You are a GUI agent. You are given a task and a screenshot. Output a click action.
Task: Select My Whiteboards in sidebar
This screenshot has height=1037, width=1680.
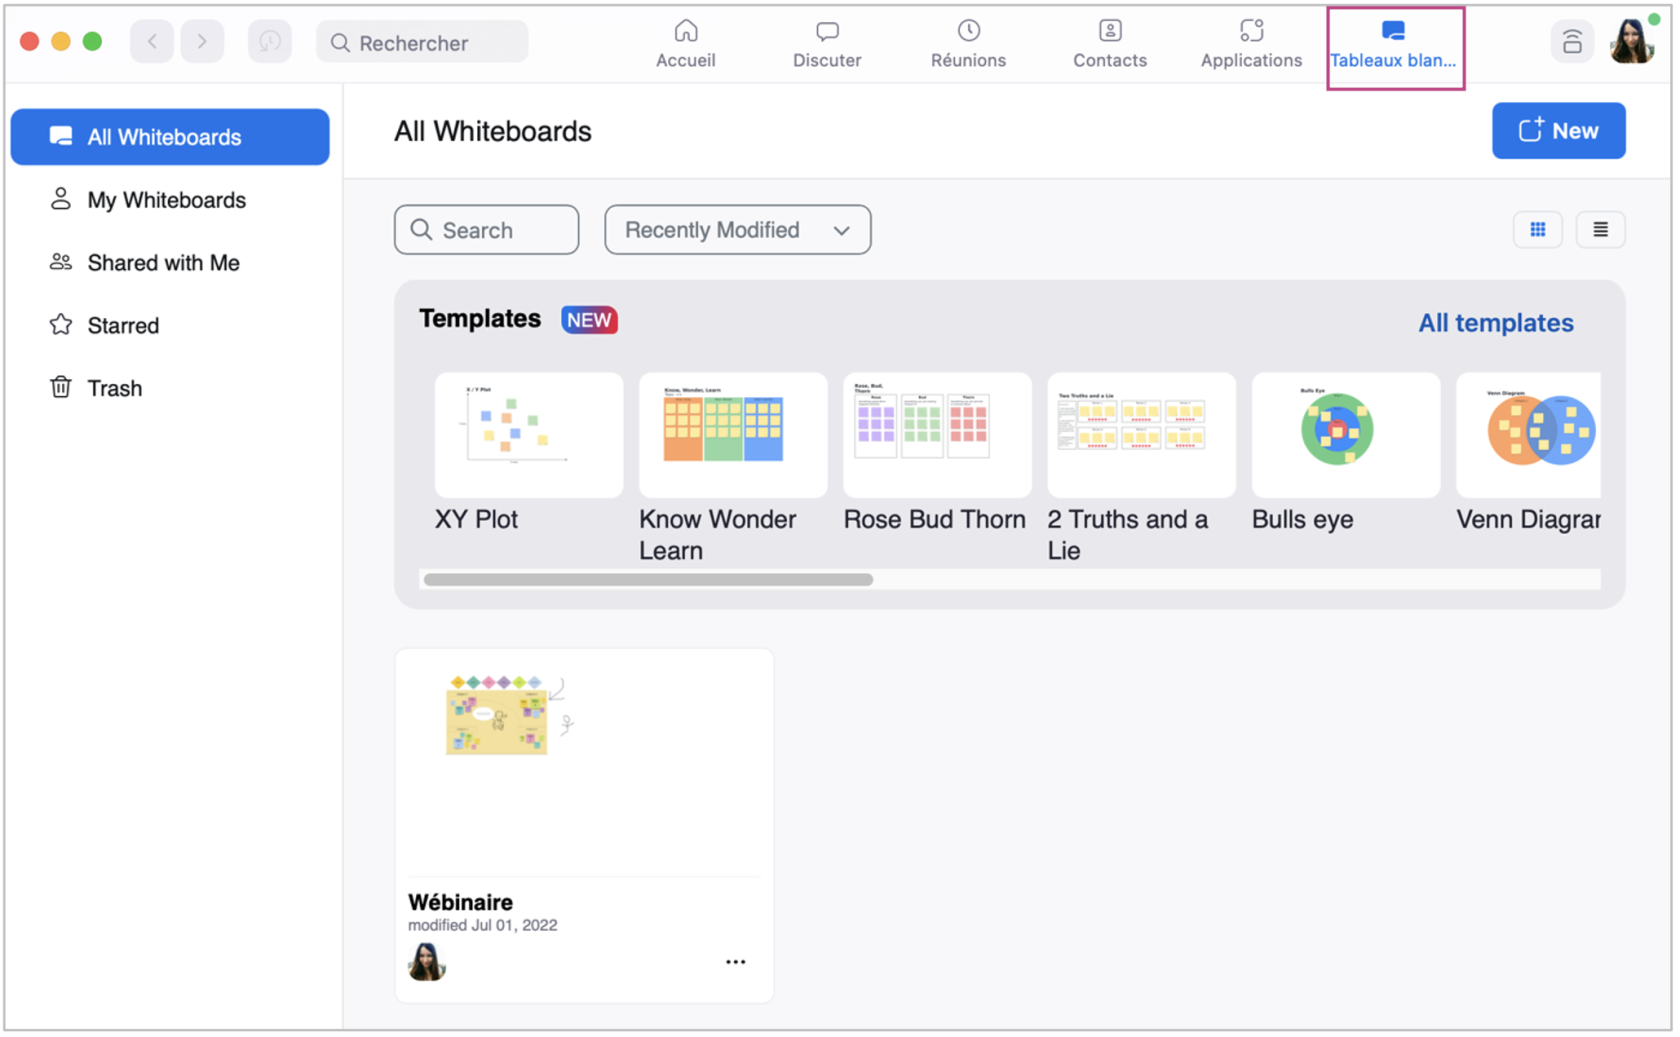(166, 200)
